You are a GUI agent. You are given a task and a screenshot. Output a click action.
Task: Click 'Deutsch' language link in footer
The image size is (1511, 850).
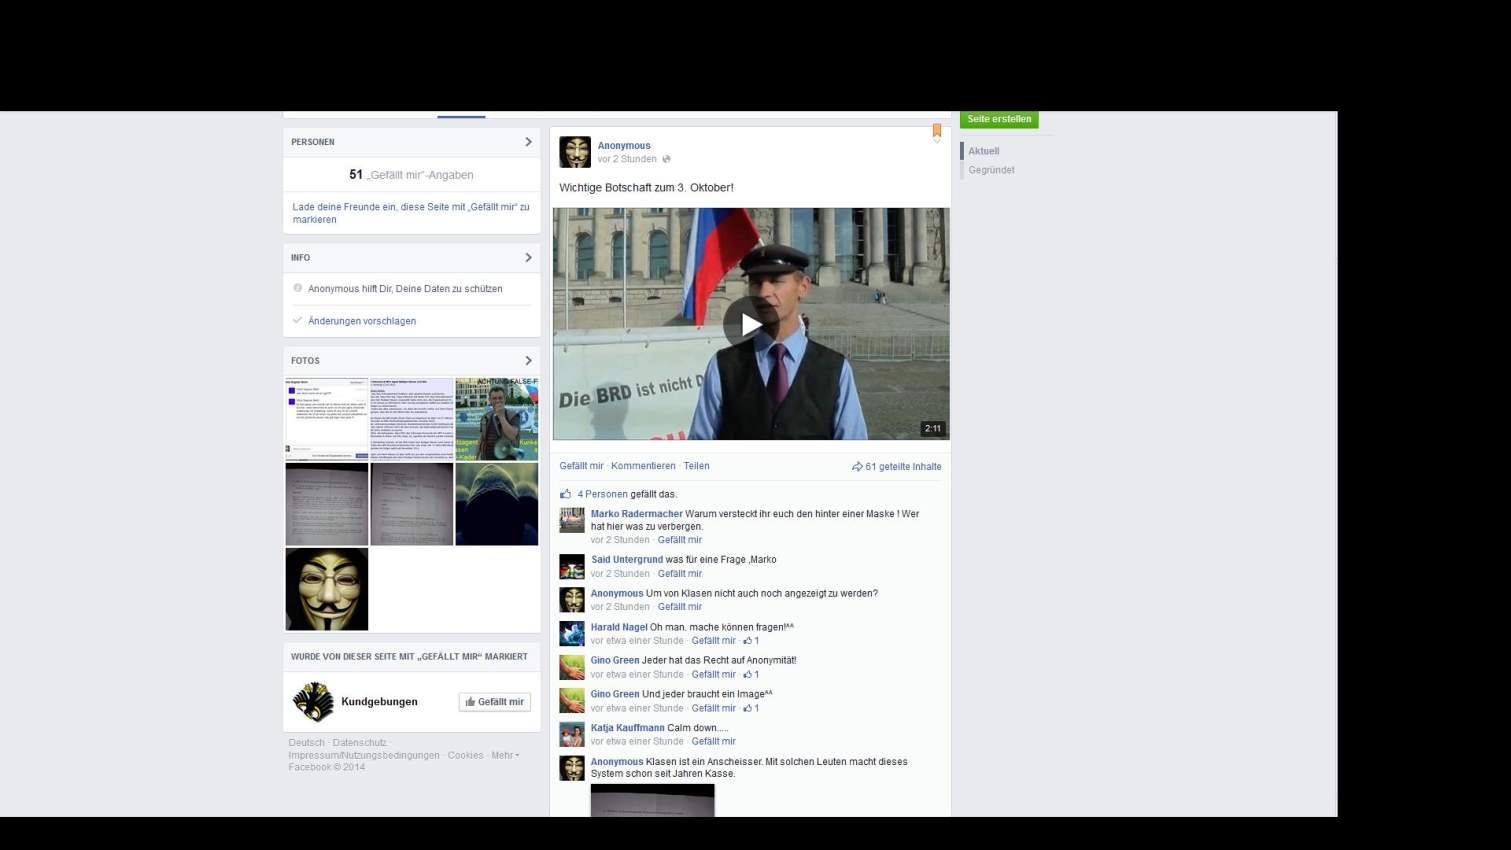point(306,743)
